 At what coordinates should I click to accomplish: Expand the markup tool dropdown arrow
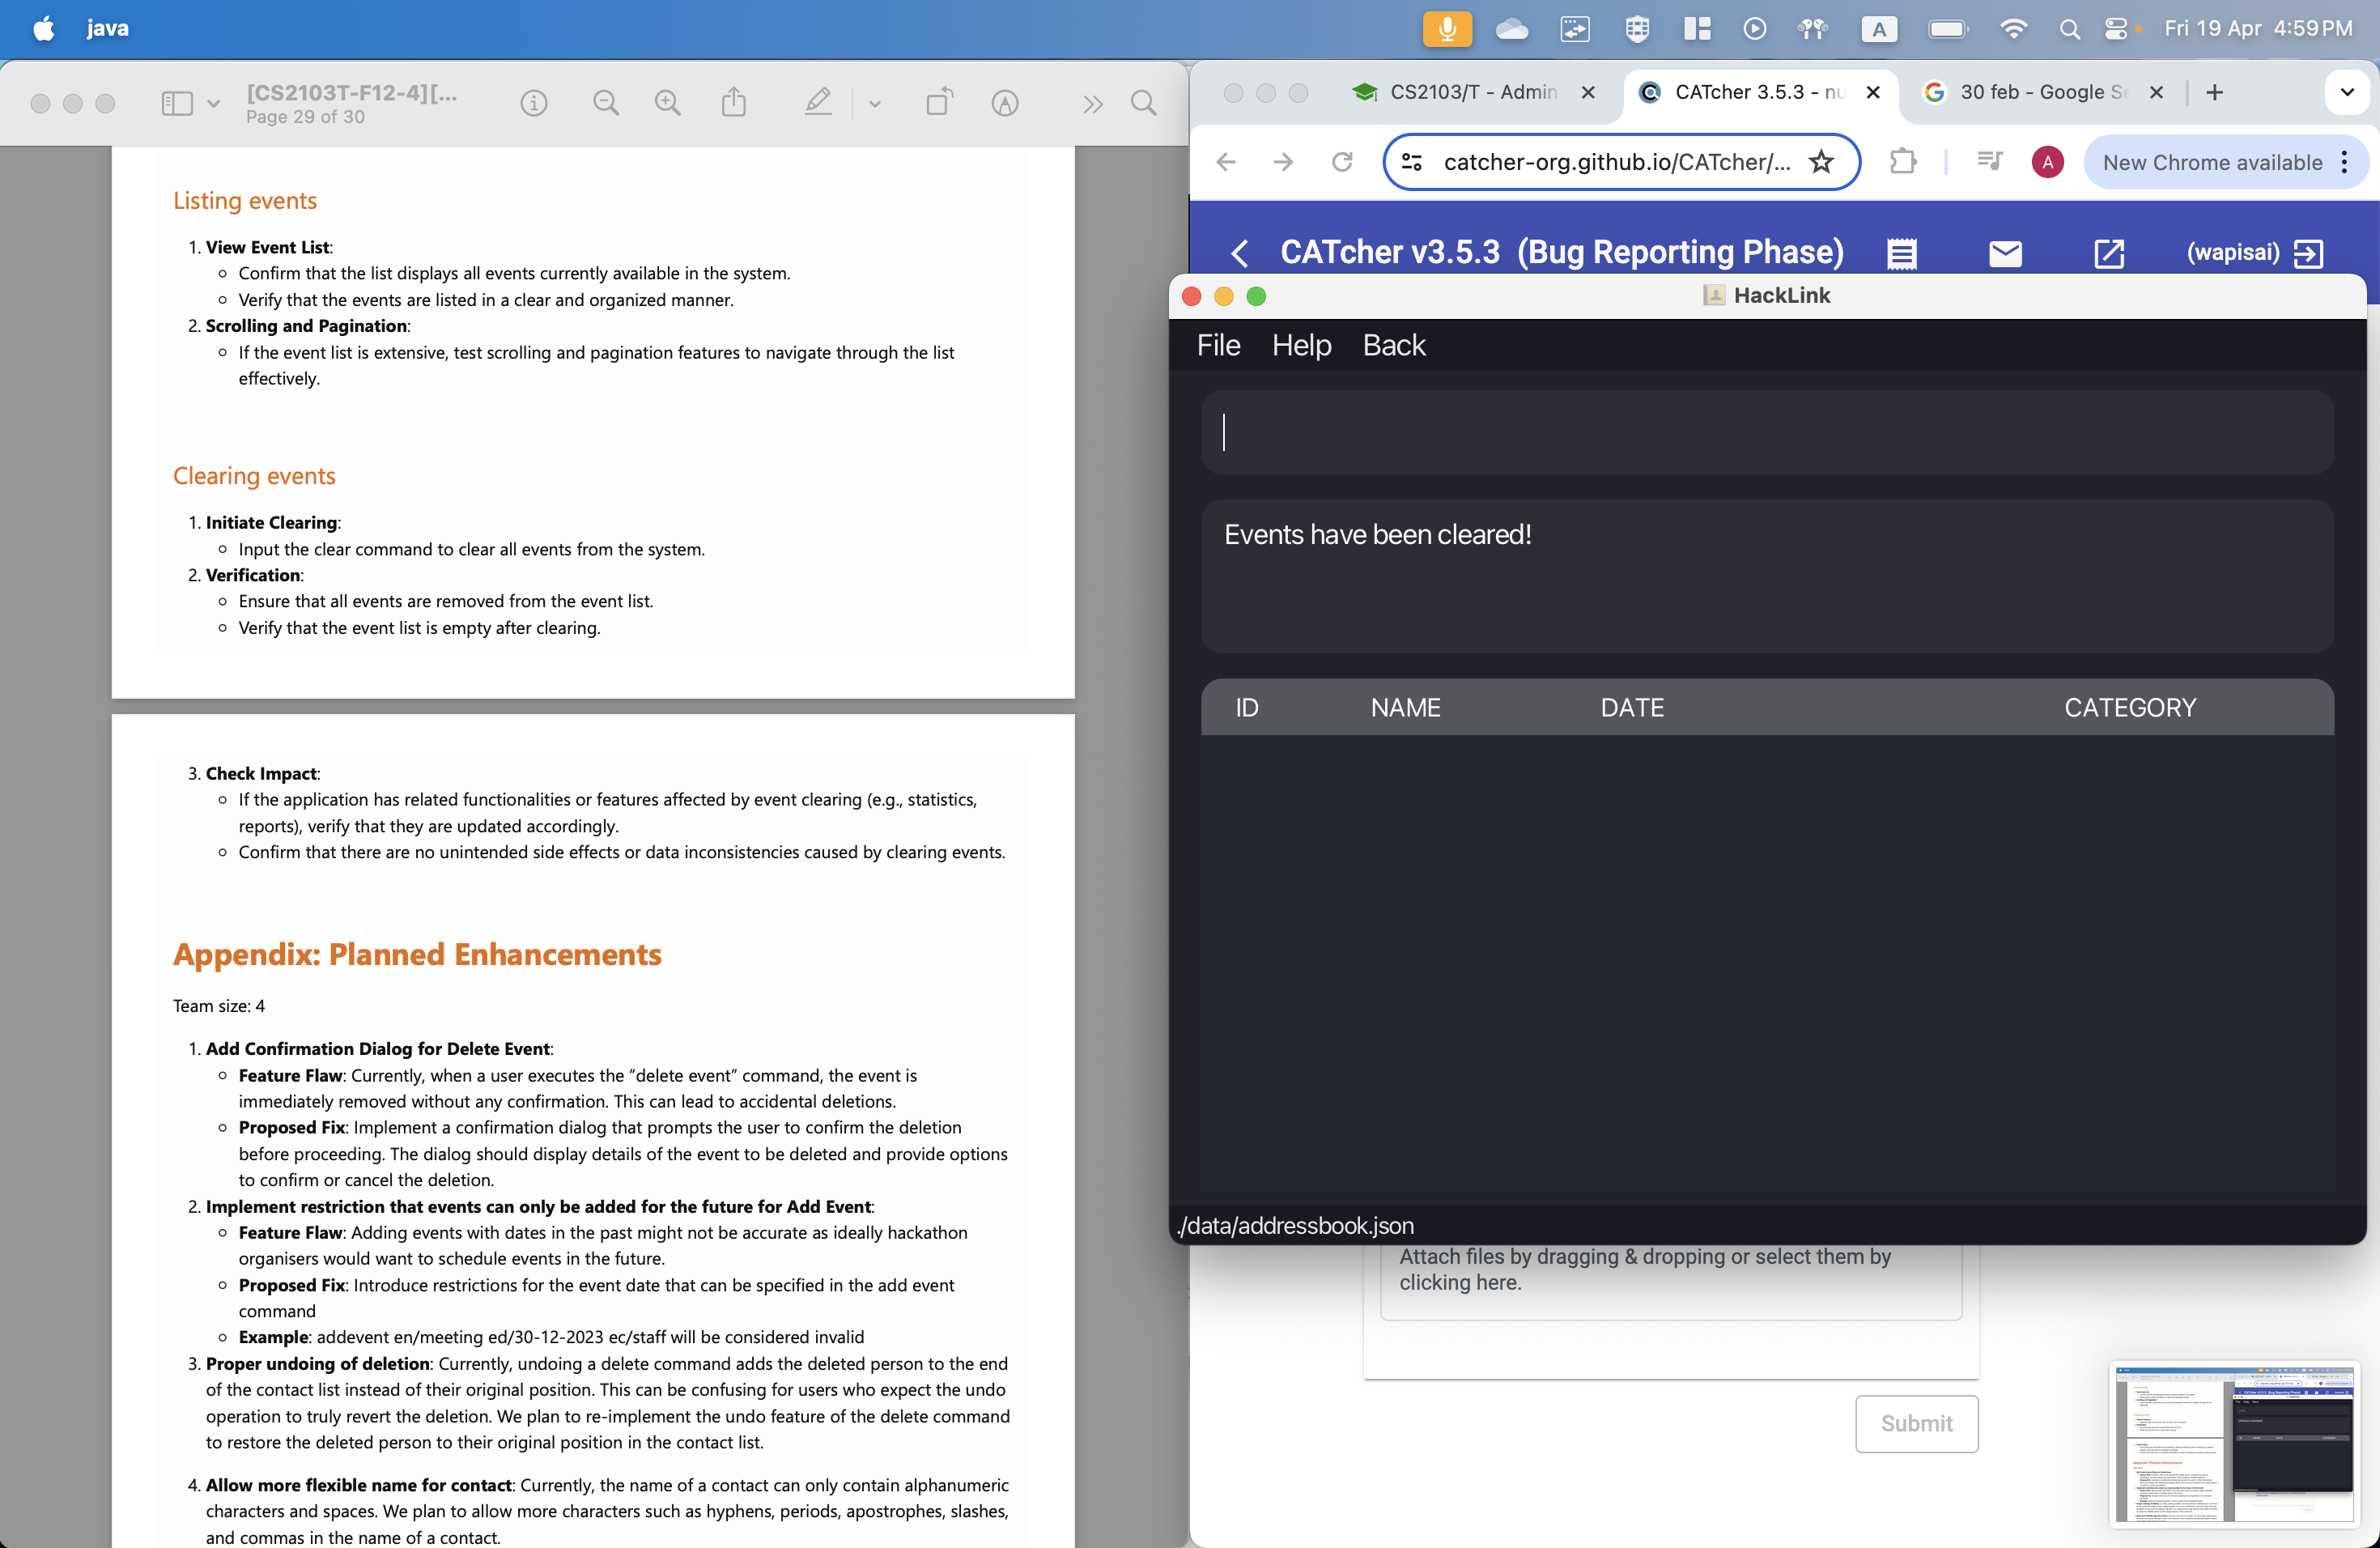pyautogui.click(x=874, y=103)
